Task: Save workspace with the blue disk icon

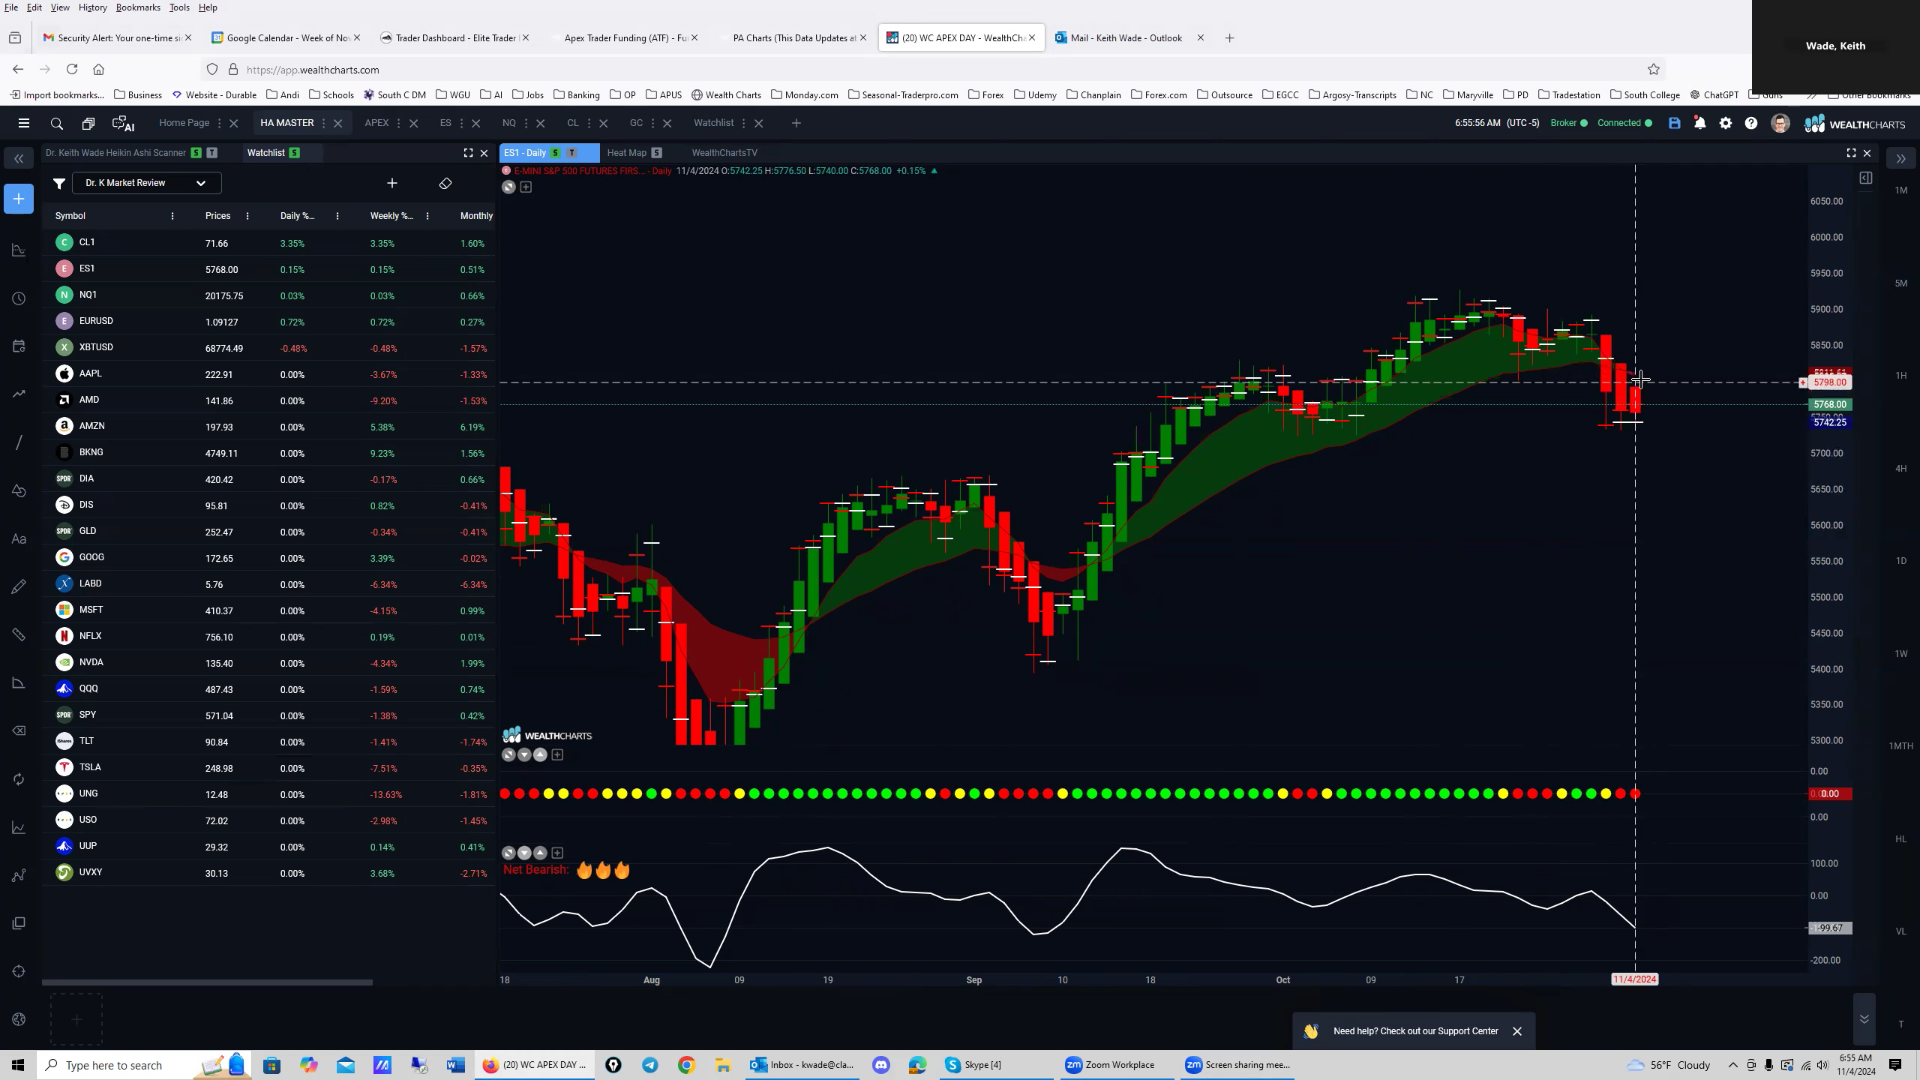Action: 1674,123
